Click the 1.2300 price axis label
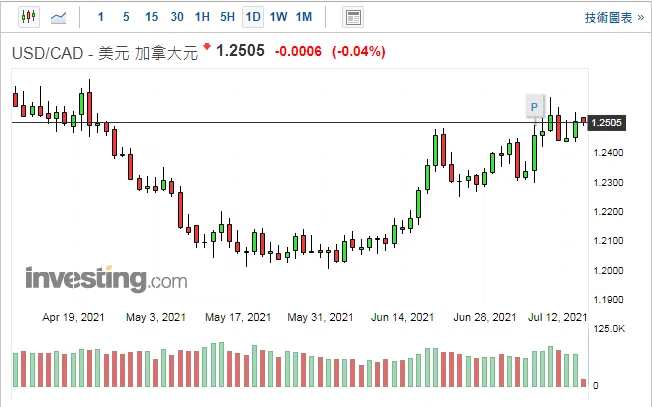This screenshot has width=652, height=407. coord(608,183)
